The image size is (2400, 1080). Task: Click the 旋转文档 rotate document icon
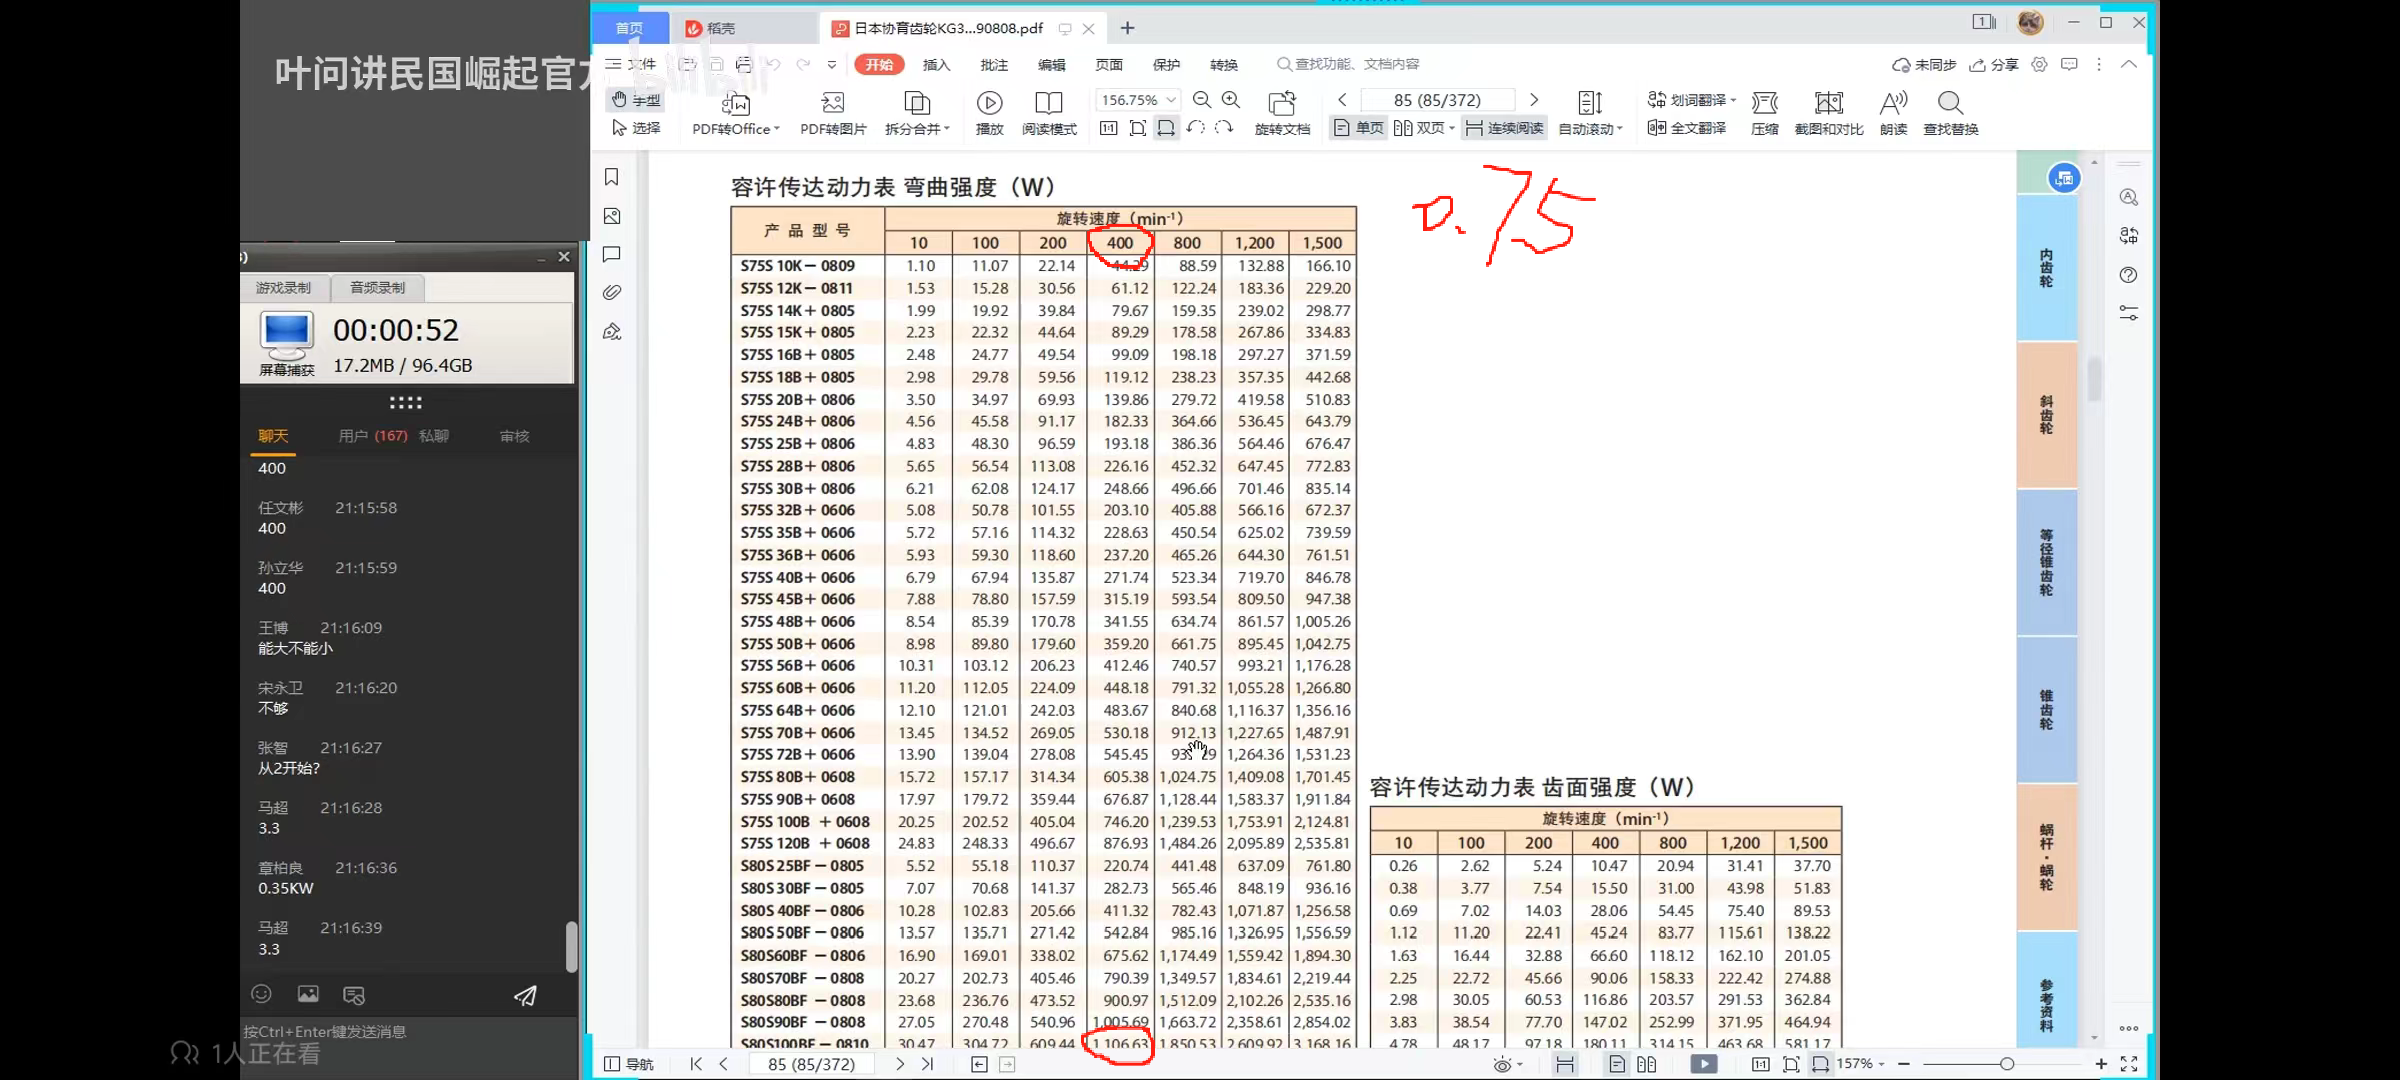1281,103
